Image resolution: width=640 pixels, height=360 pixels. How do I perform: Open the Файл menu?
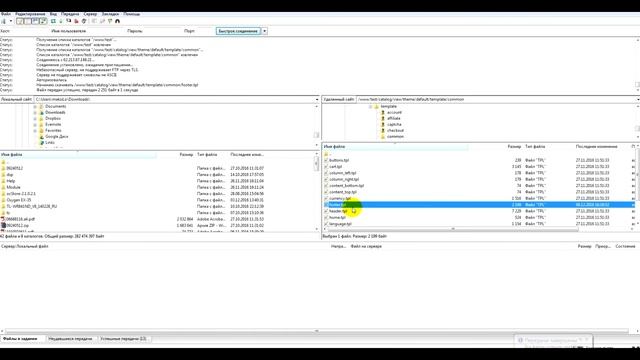click(x=6, y=14)
